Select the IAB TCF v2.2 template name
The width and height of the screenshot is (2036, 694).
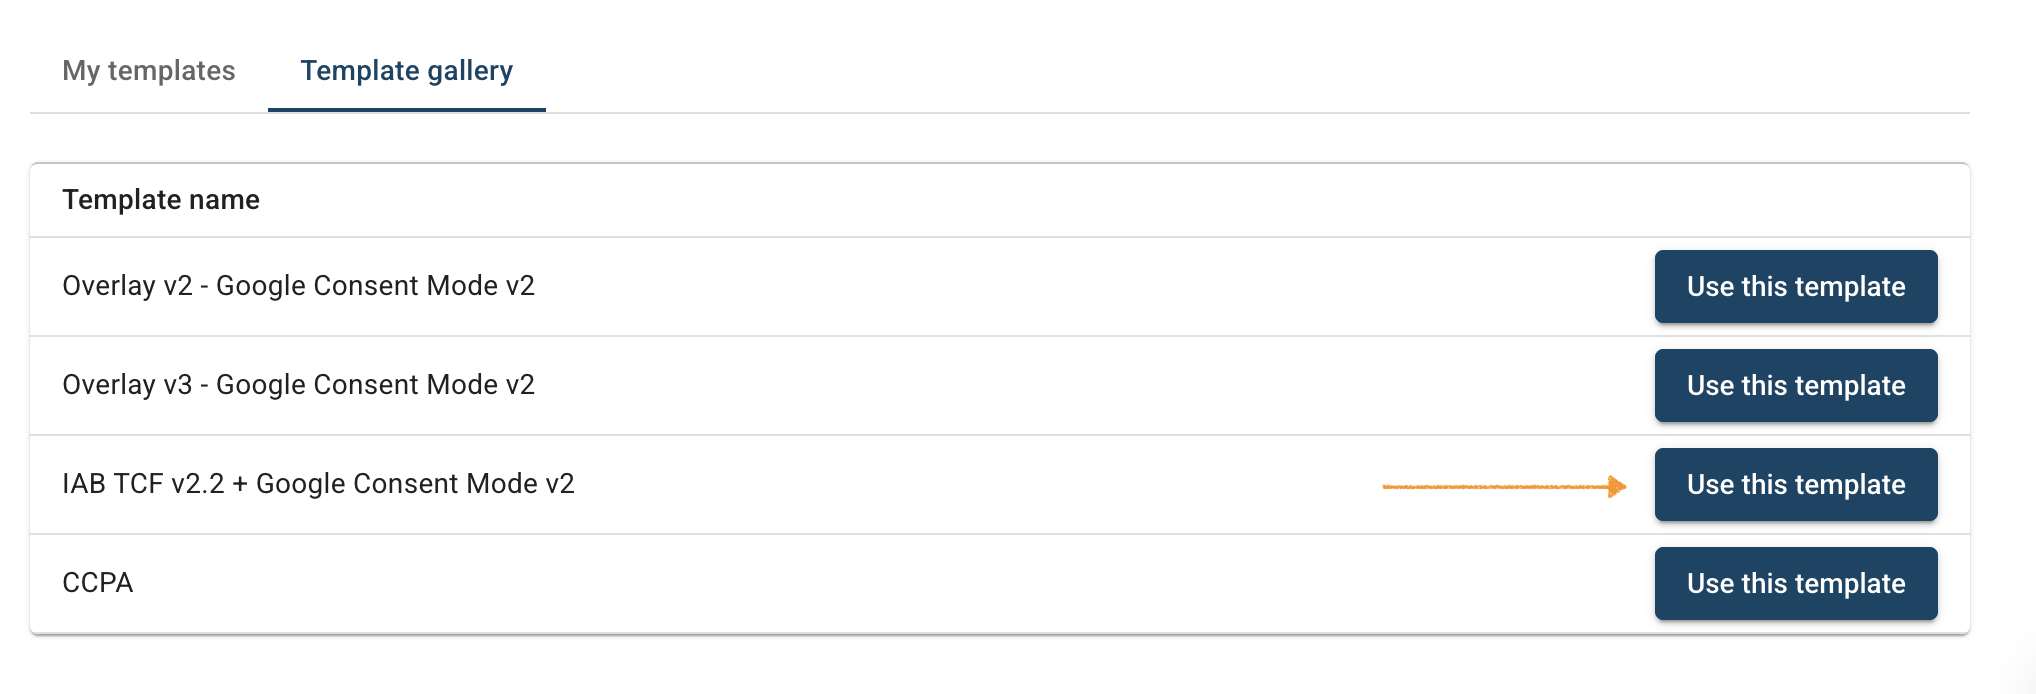tap(318, 484)
